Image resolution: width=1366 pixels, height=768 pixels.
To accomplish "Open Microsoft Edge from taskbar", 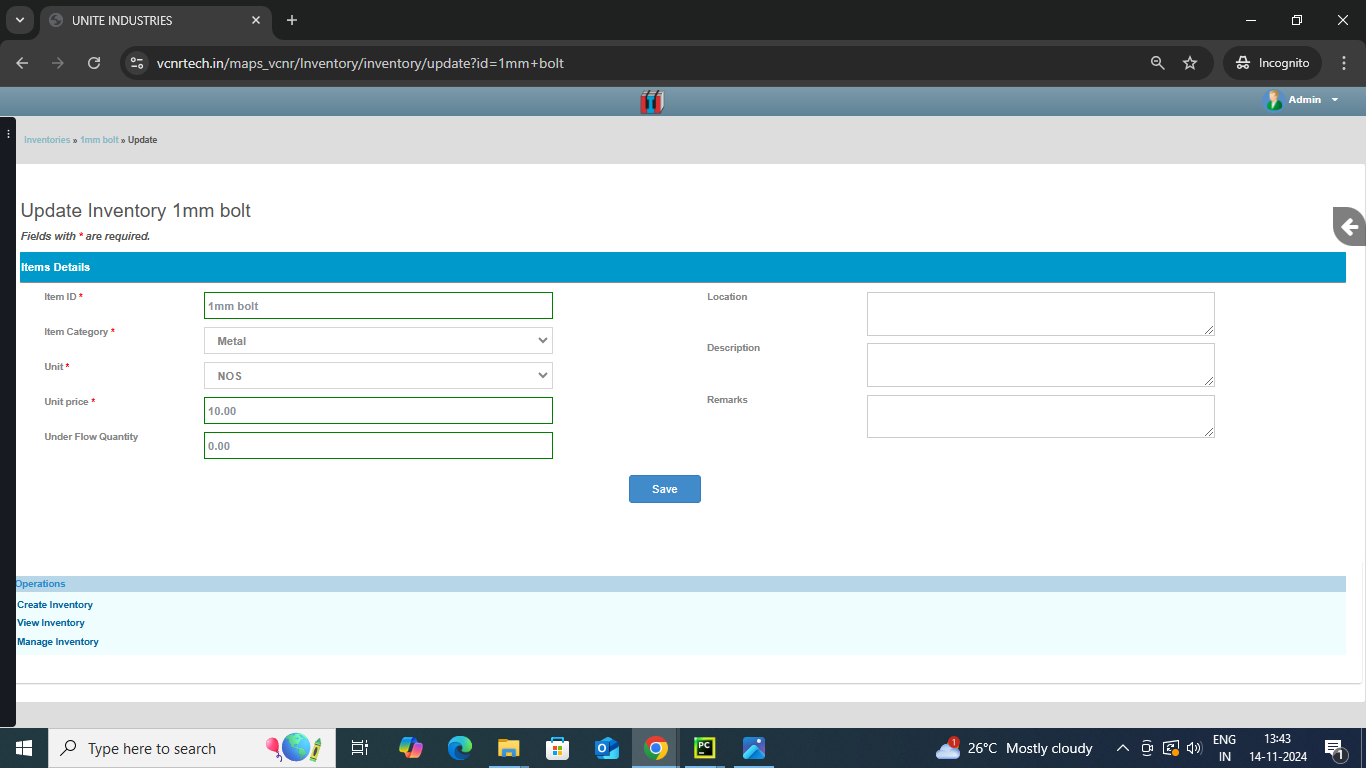I will (x=459, y=748).
